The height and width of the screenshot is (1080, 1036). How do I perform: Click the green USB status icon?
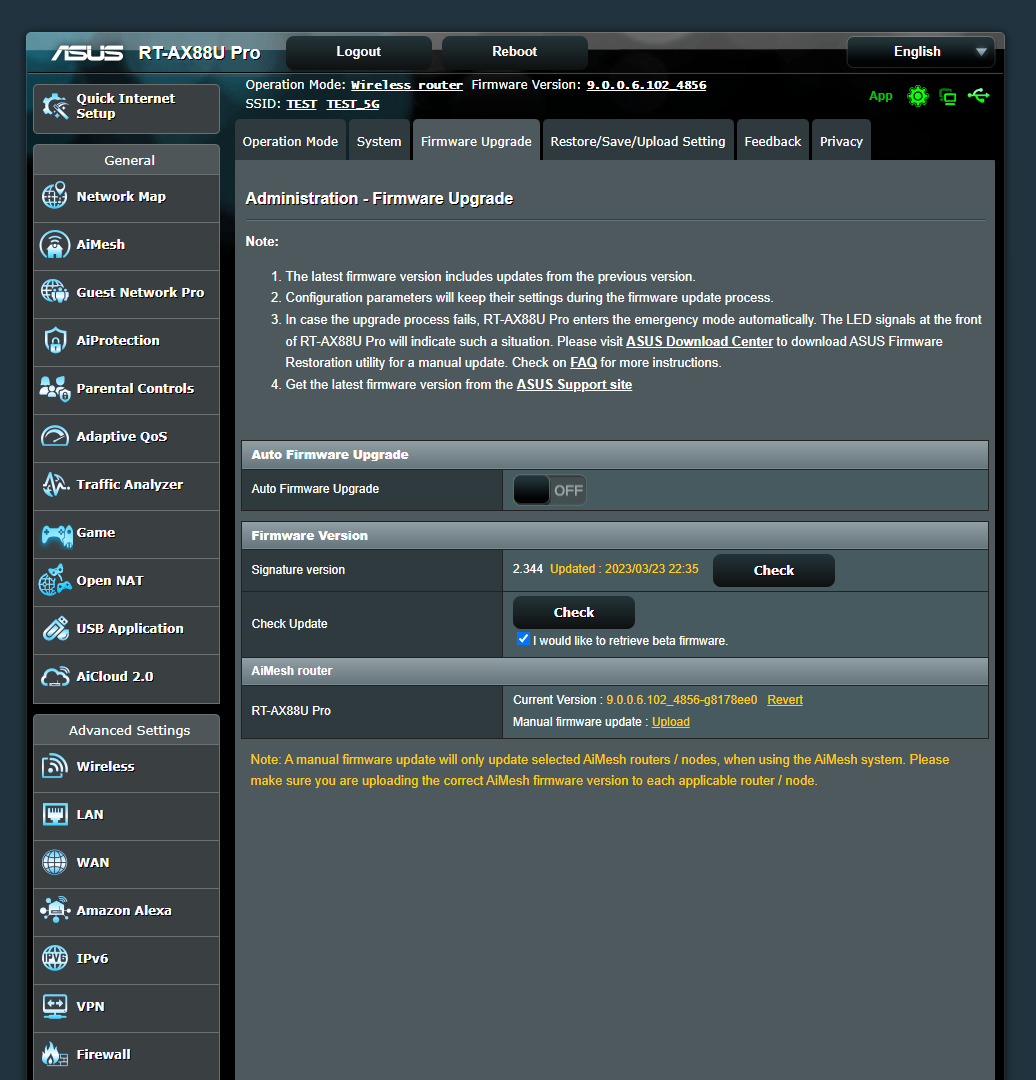coord(978,95)
